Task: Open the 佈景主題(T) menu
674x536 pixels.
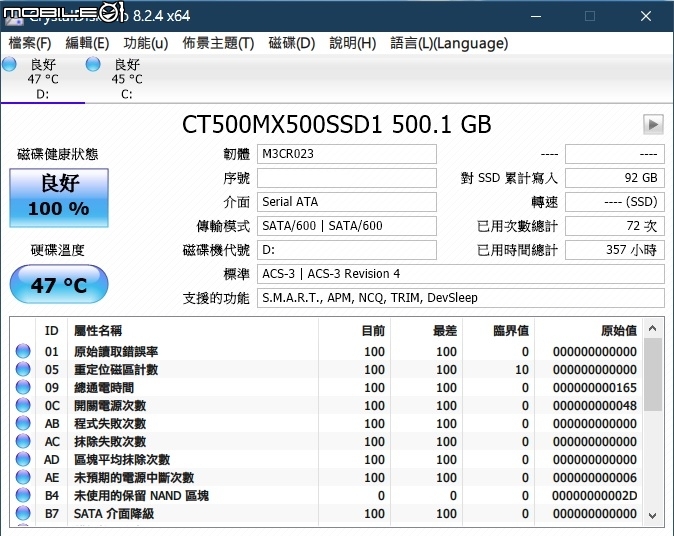Action: click(218, 43)
